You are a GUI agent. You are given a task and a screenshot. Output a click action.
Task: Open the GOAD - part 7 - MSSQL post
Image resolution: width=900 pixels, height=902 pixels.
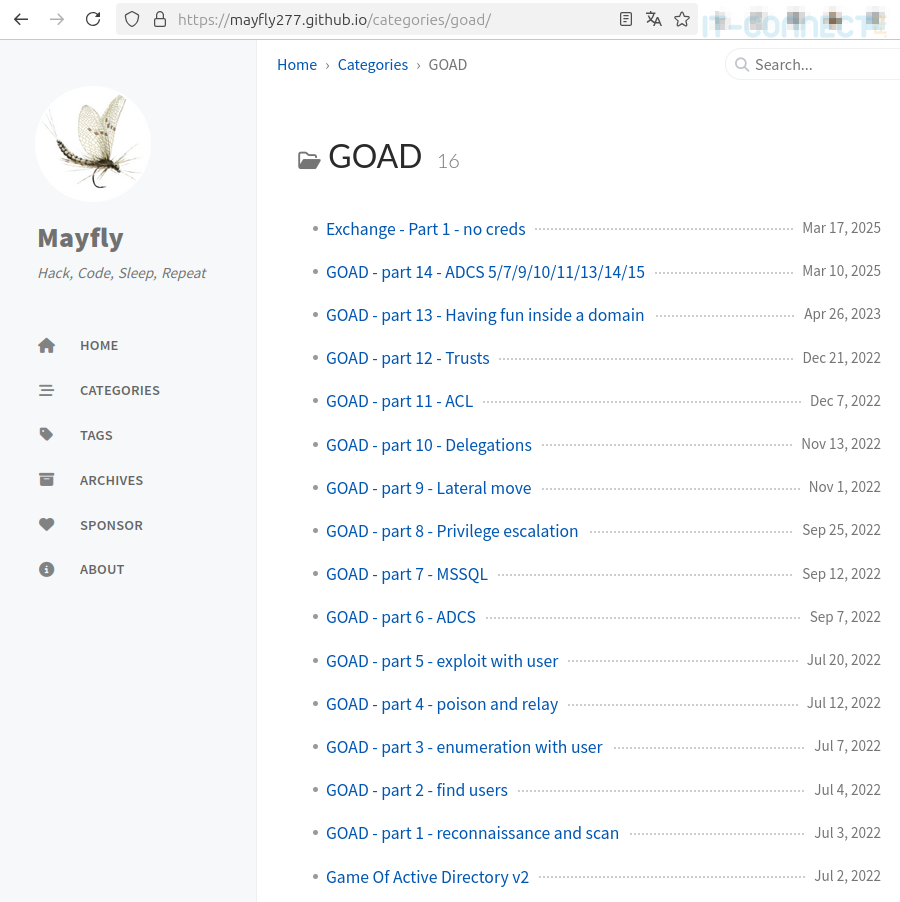407,574
